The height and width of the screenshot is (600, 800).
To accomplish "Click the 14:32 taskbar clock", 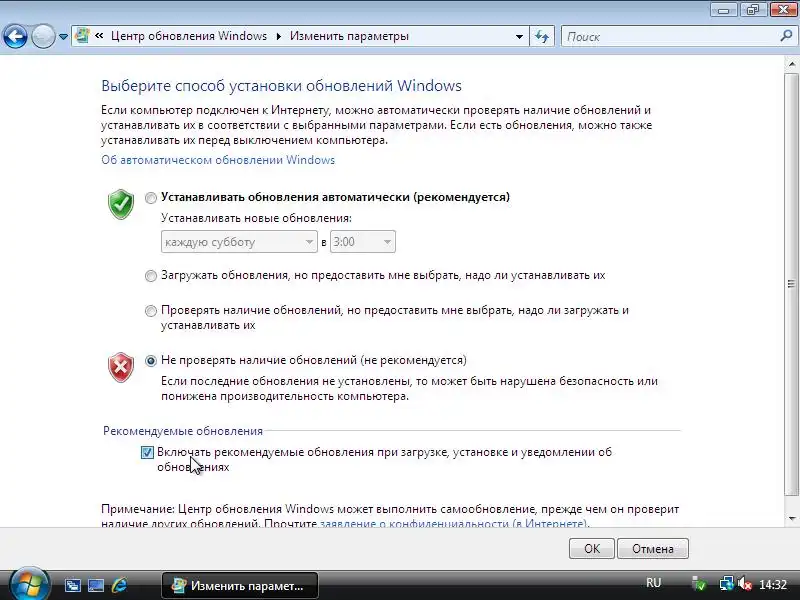I will 773,585.
